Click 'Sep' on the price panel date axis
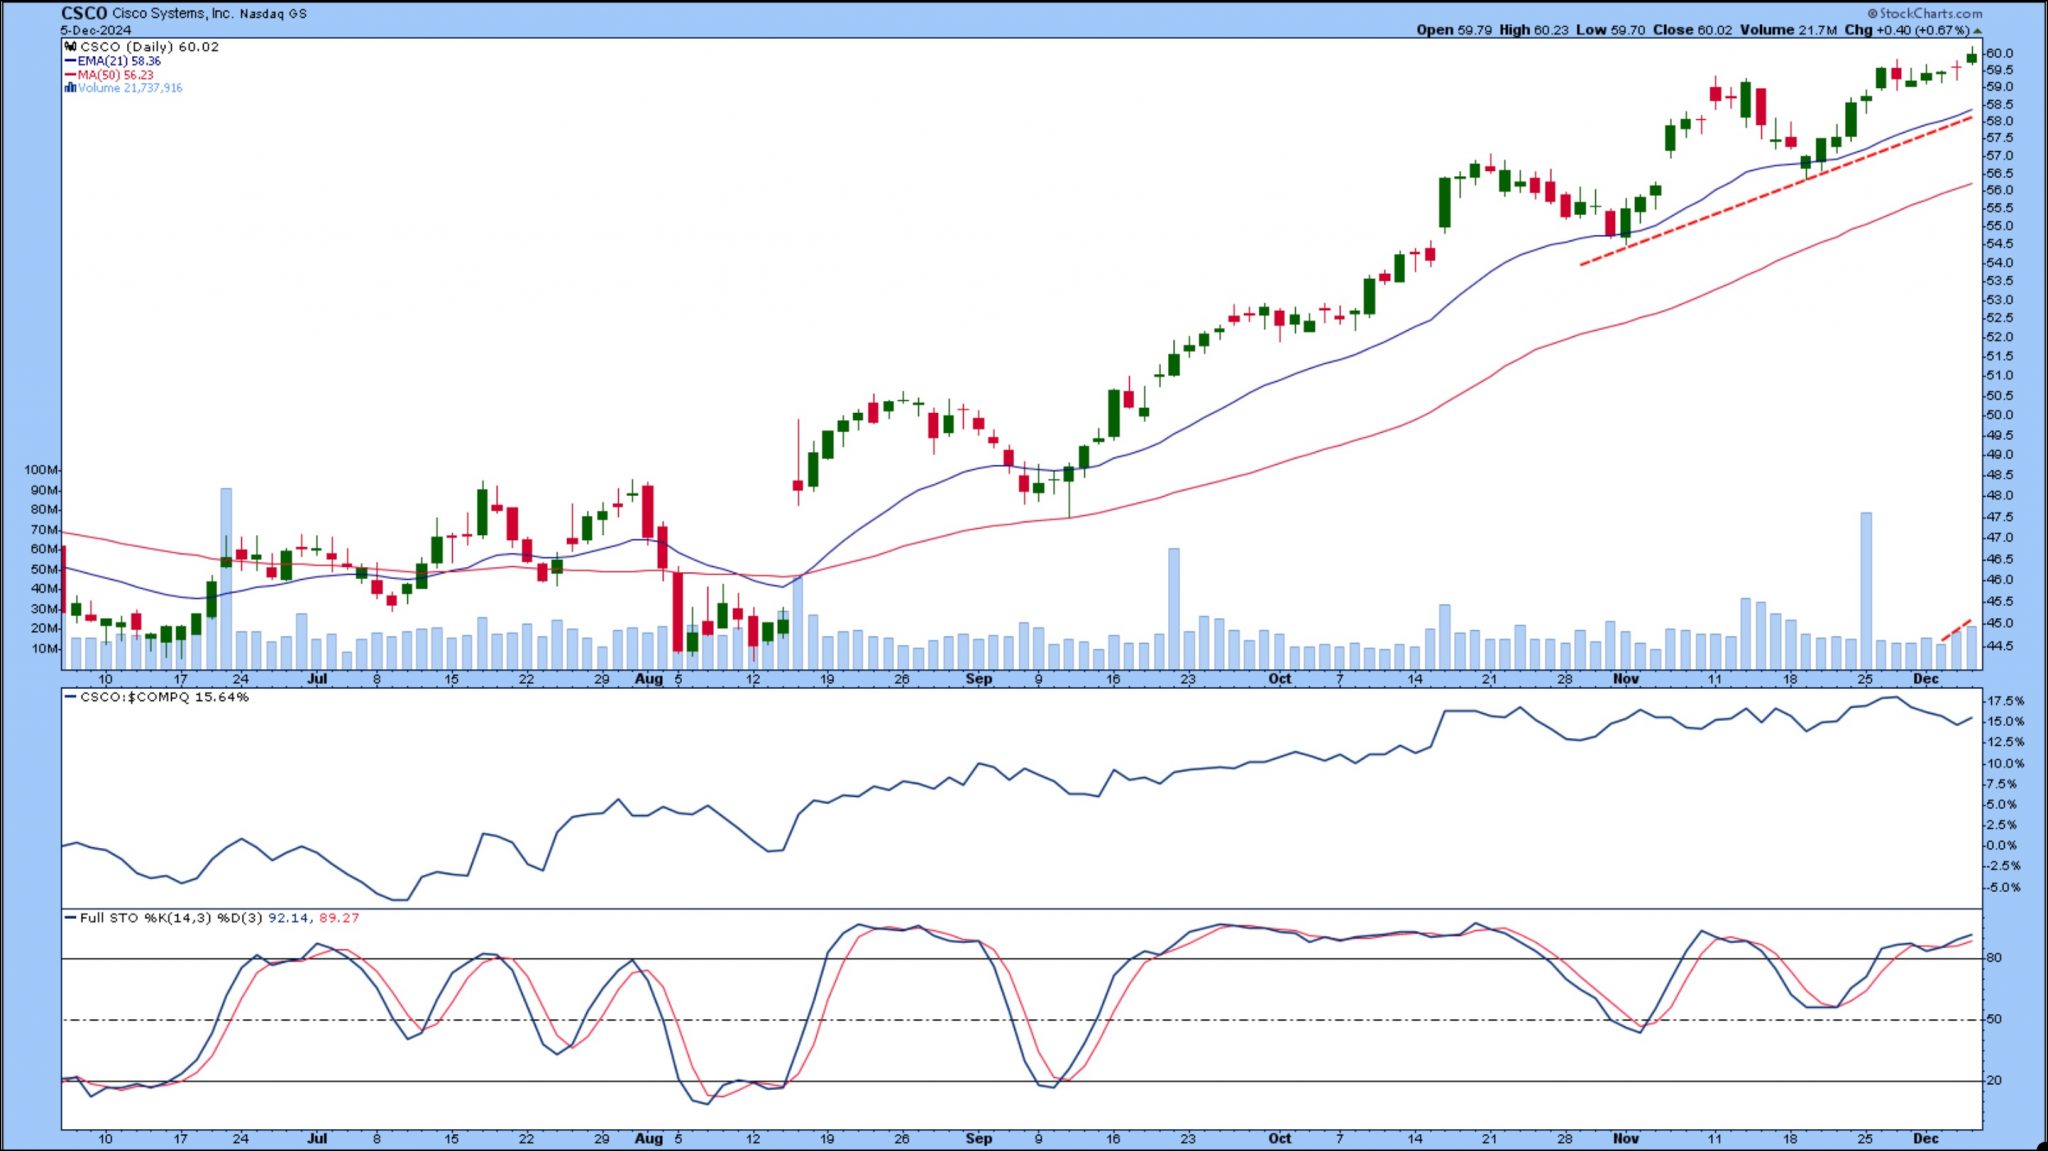The image size is (2048, 1151). (979, 679)
